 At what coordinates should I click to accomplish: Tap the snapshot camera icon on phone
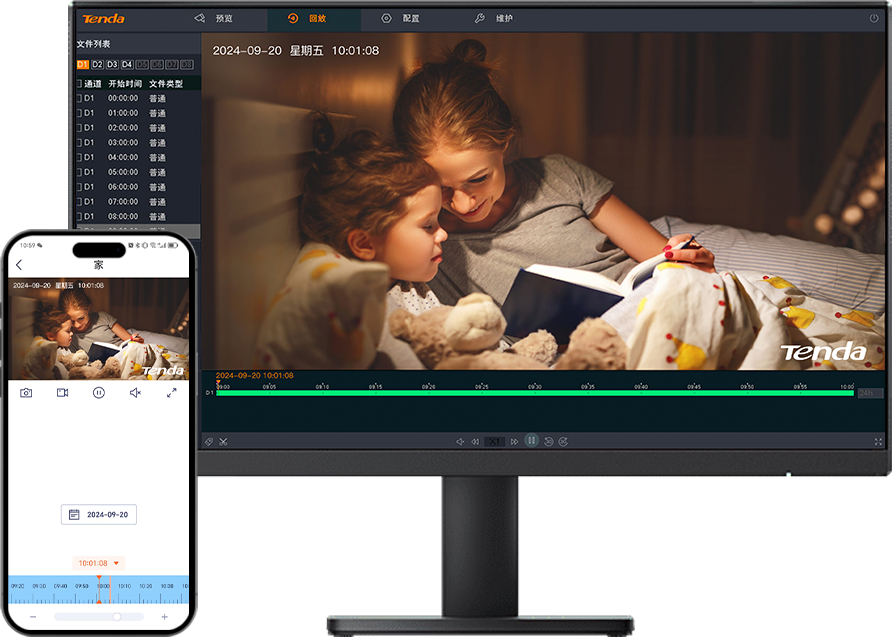pos(26,393)
